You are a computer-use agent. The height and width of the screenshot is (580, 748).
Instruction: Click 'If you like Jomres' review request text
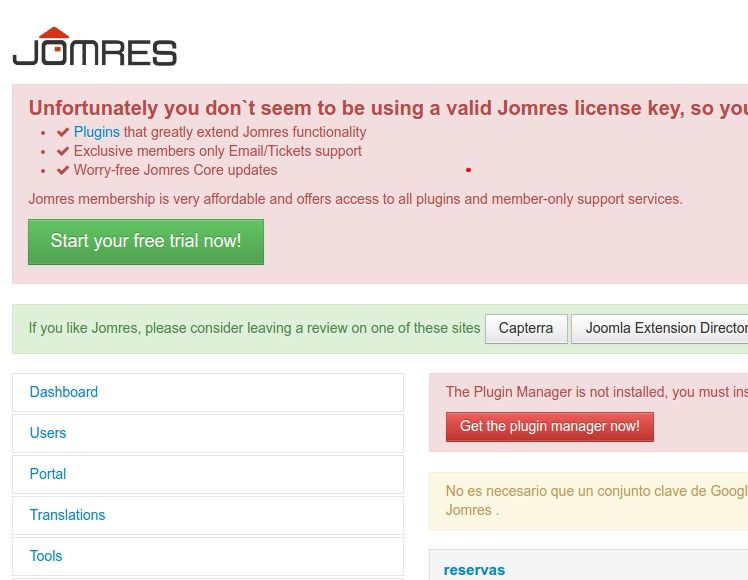[x=254, y=329]
